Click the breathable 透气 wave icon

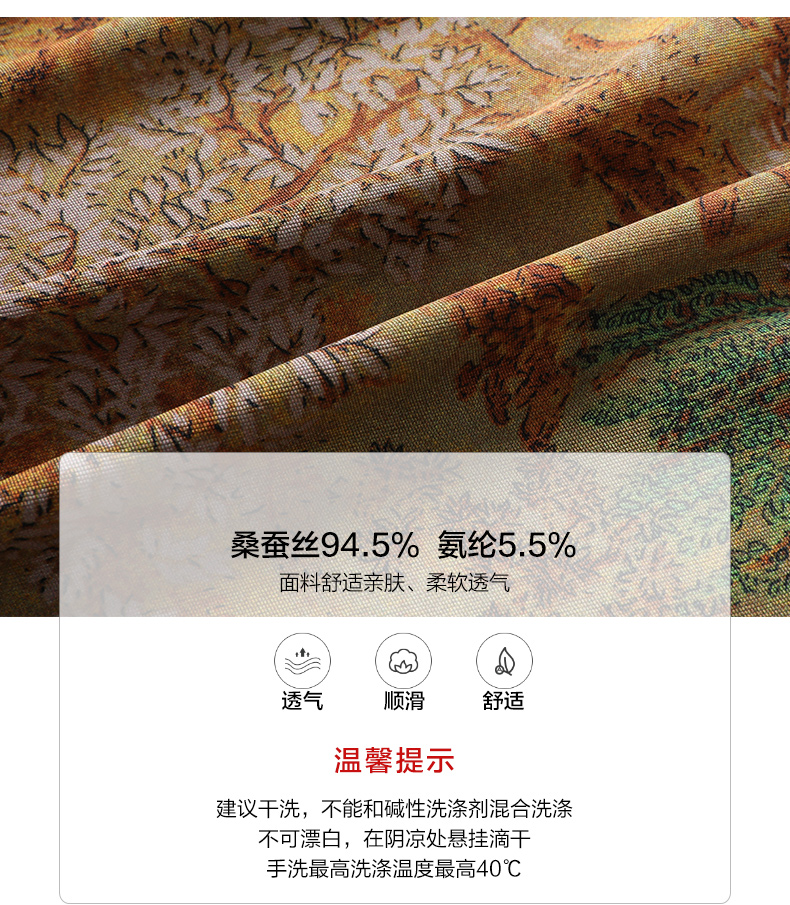tap(302, 661)
